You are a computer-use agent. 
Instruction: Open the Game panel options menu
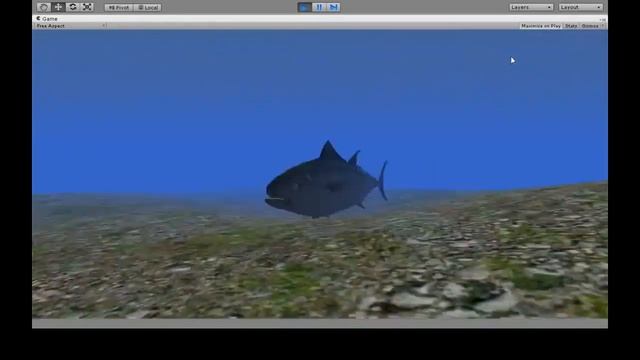(602, 19)
